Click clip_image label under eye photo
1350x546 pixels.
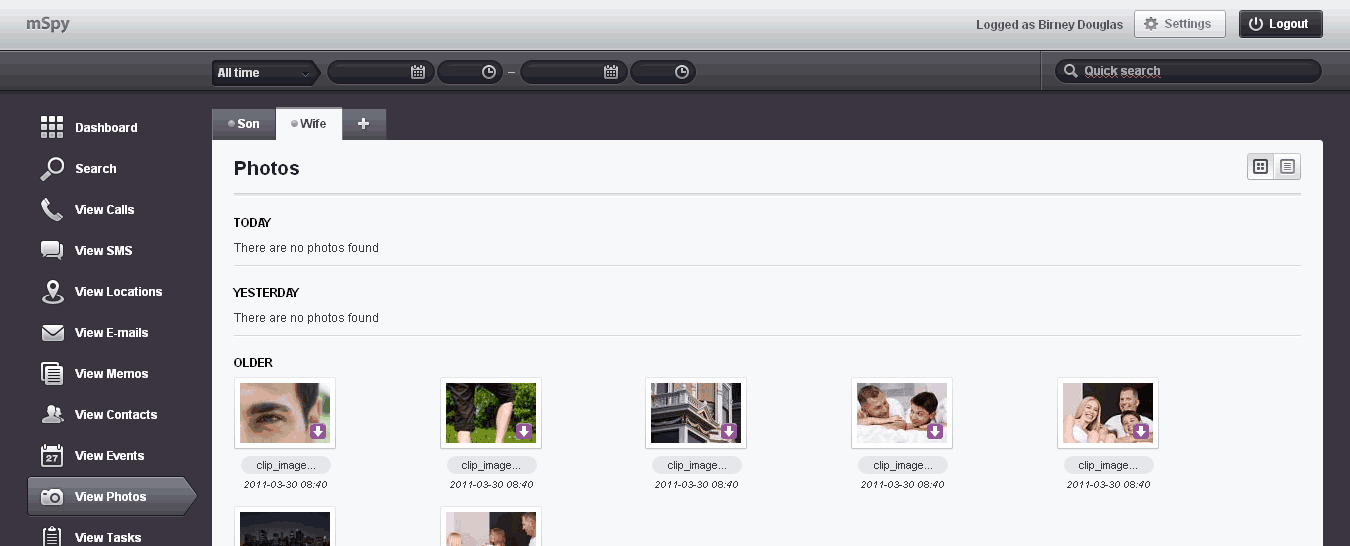[x=286, y=466]
